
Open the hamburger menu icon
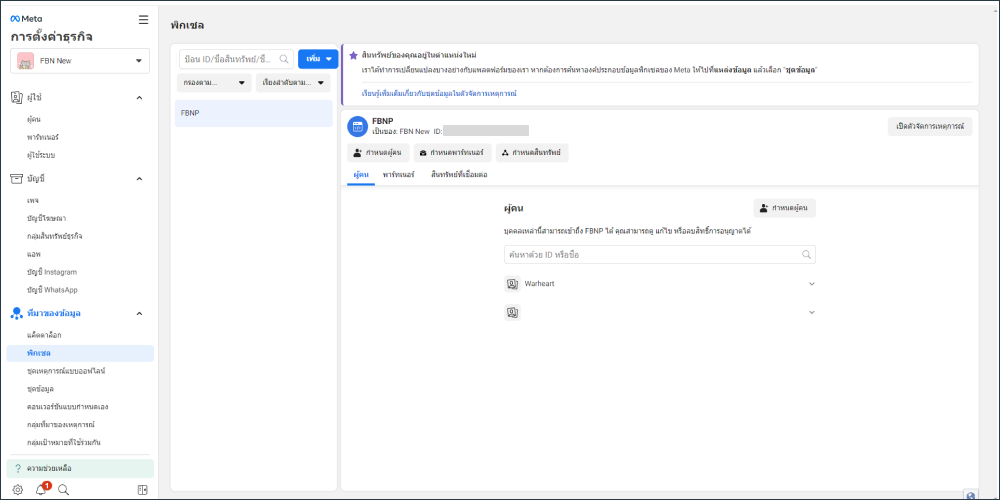click(x=143, y=20)
